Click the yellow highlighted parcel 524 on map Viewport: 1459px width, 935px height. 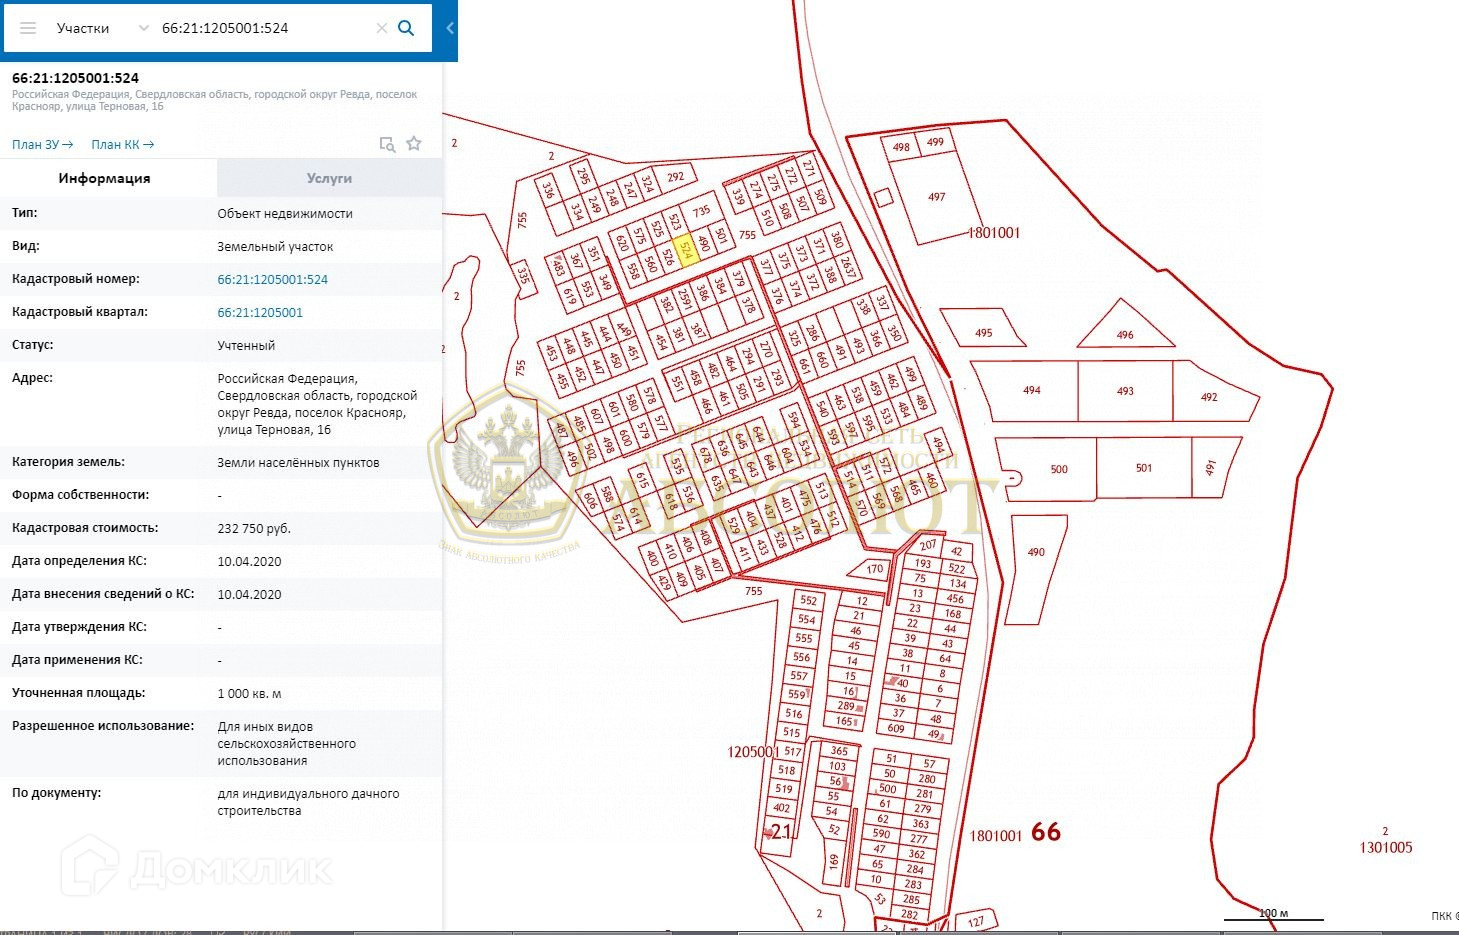tap(686, 250)
